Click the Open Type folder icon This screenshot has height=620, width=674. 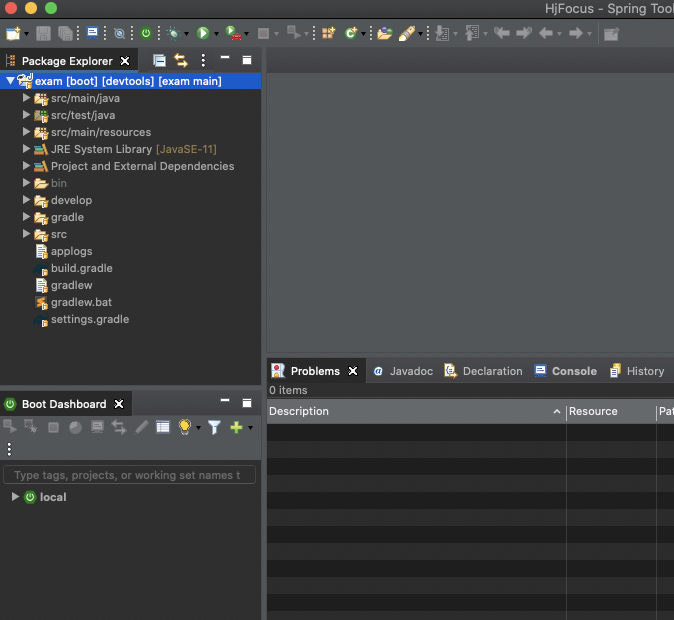(385, 33)
